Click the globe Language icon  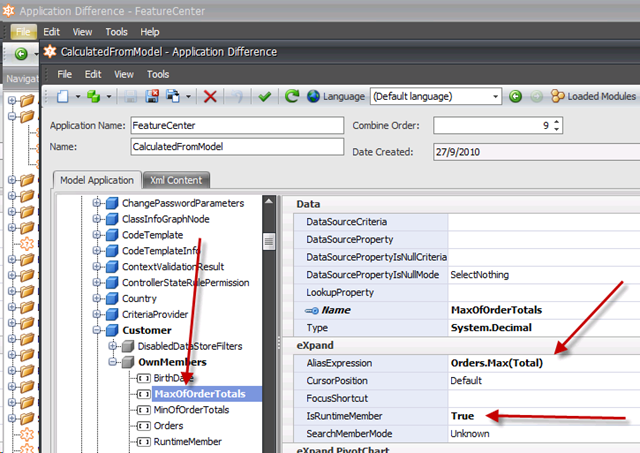click(x=313, y=96)
